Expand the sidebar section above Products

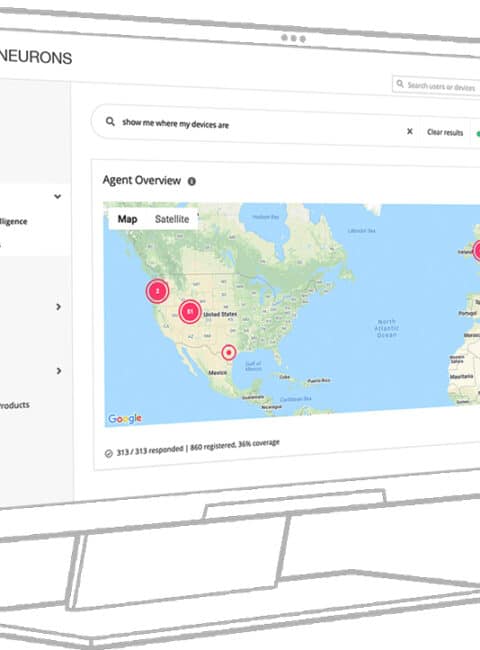coord(58,371)
